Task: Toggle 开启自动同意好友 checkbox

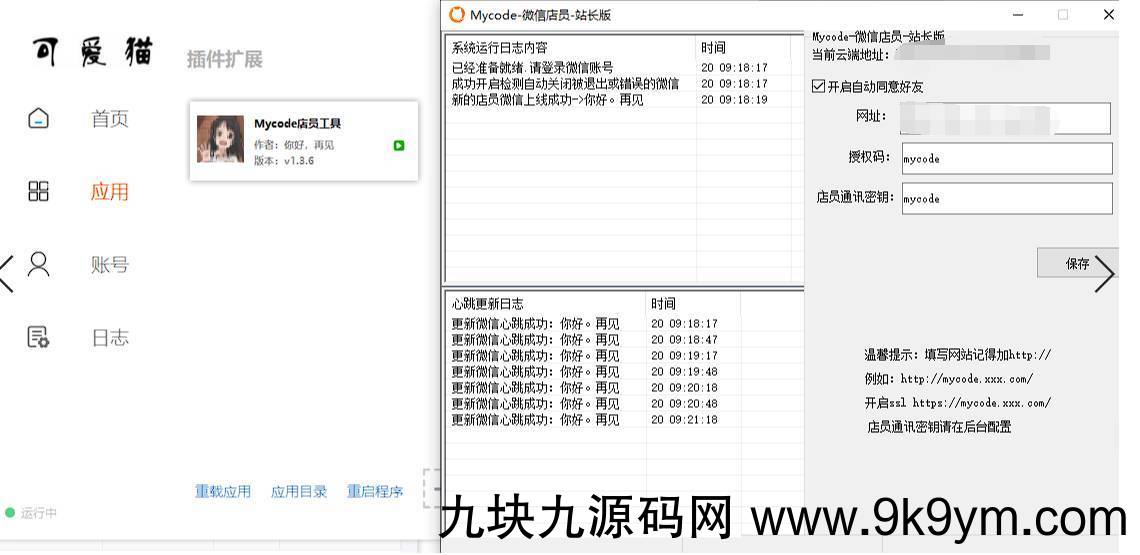Action: point(819,87)
